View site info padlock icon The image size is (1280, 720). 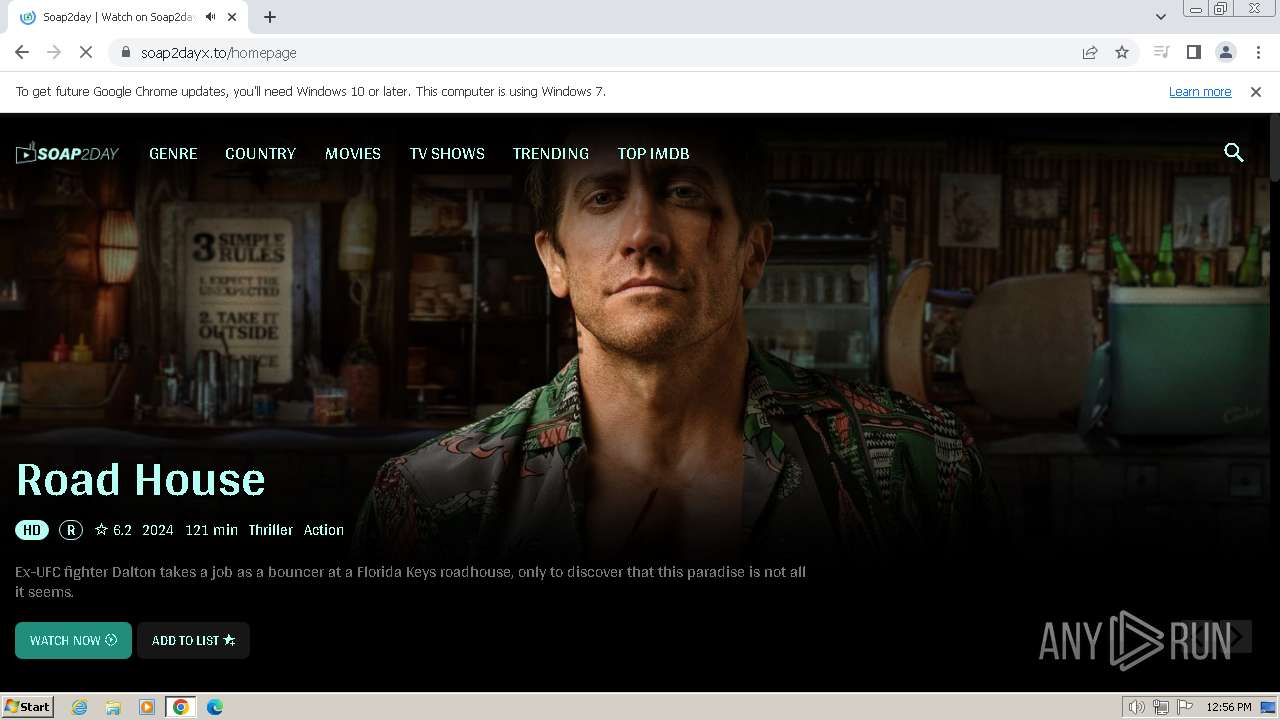click(125, 52)
